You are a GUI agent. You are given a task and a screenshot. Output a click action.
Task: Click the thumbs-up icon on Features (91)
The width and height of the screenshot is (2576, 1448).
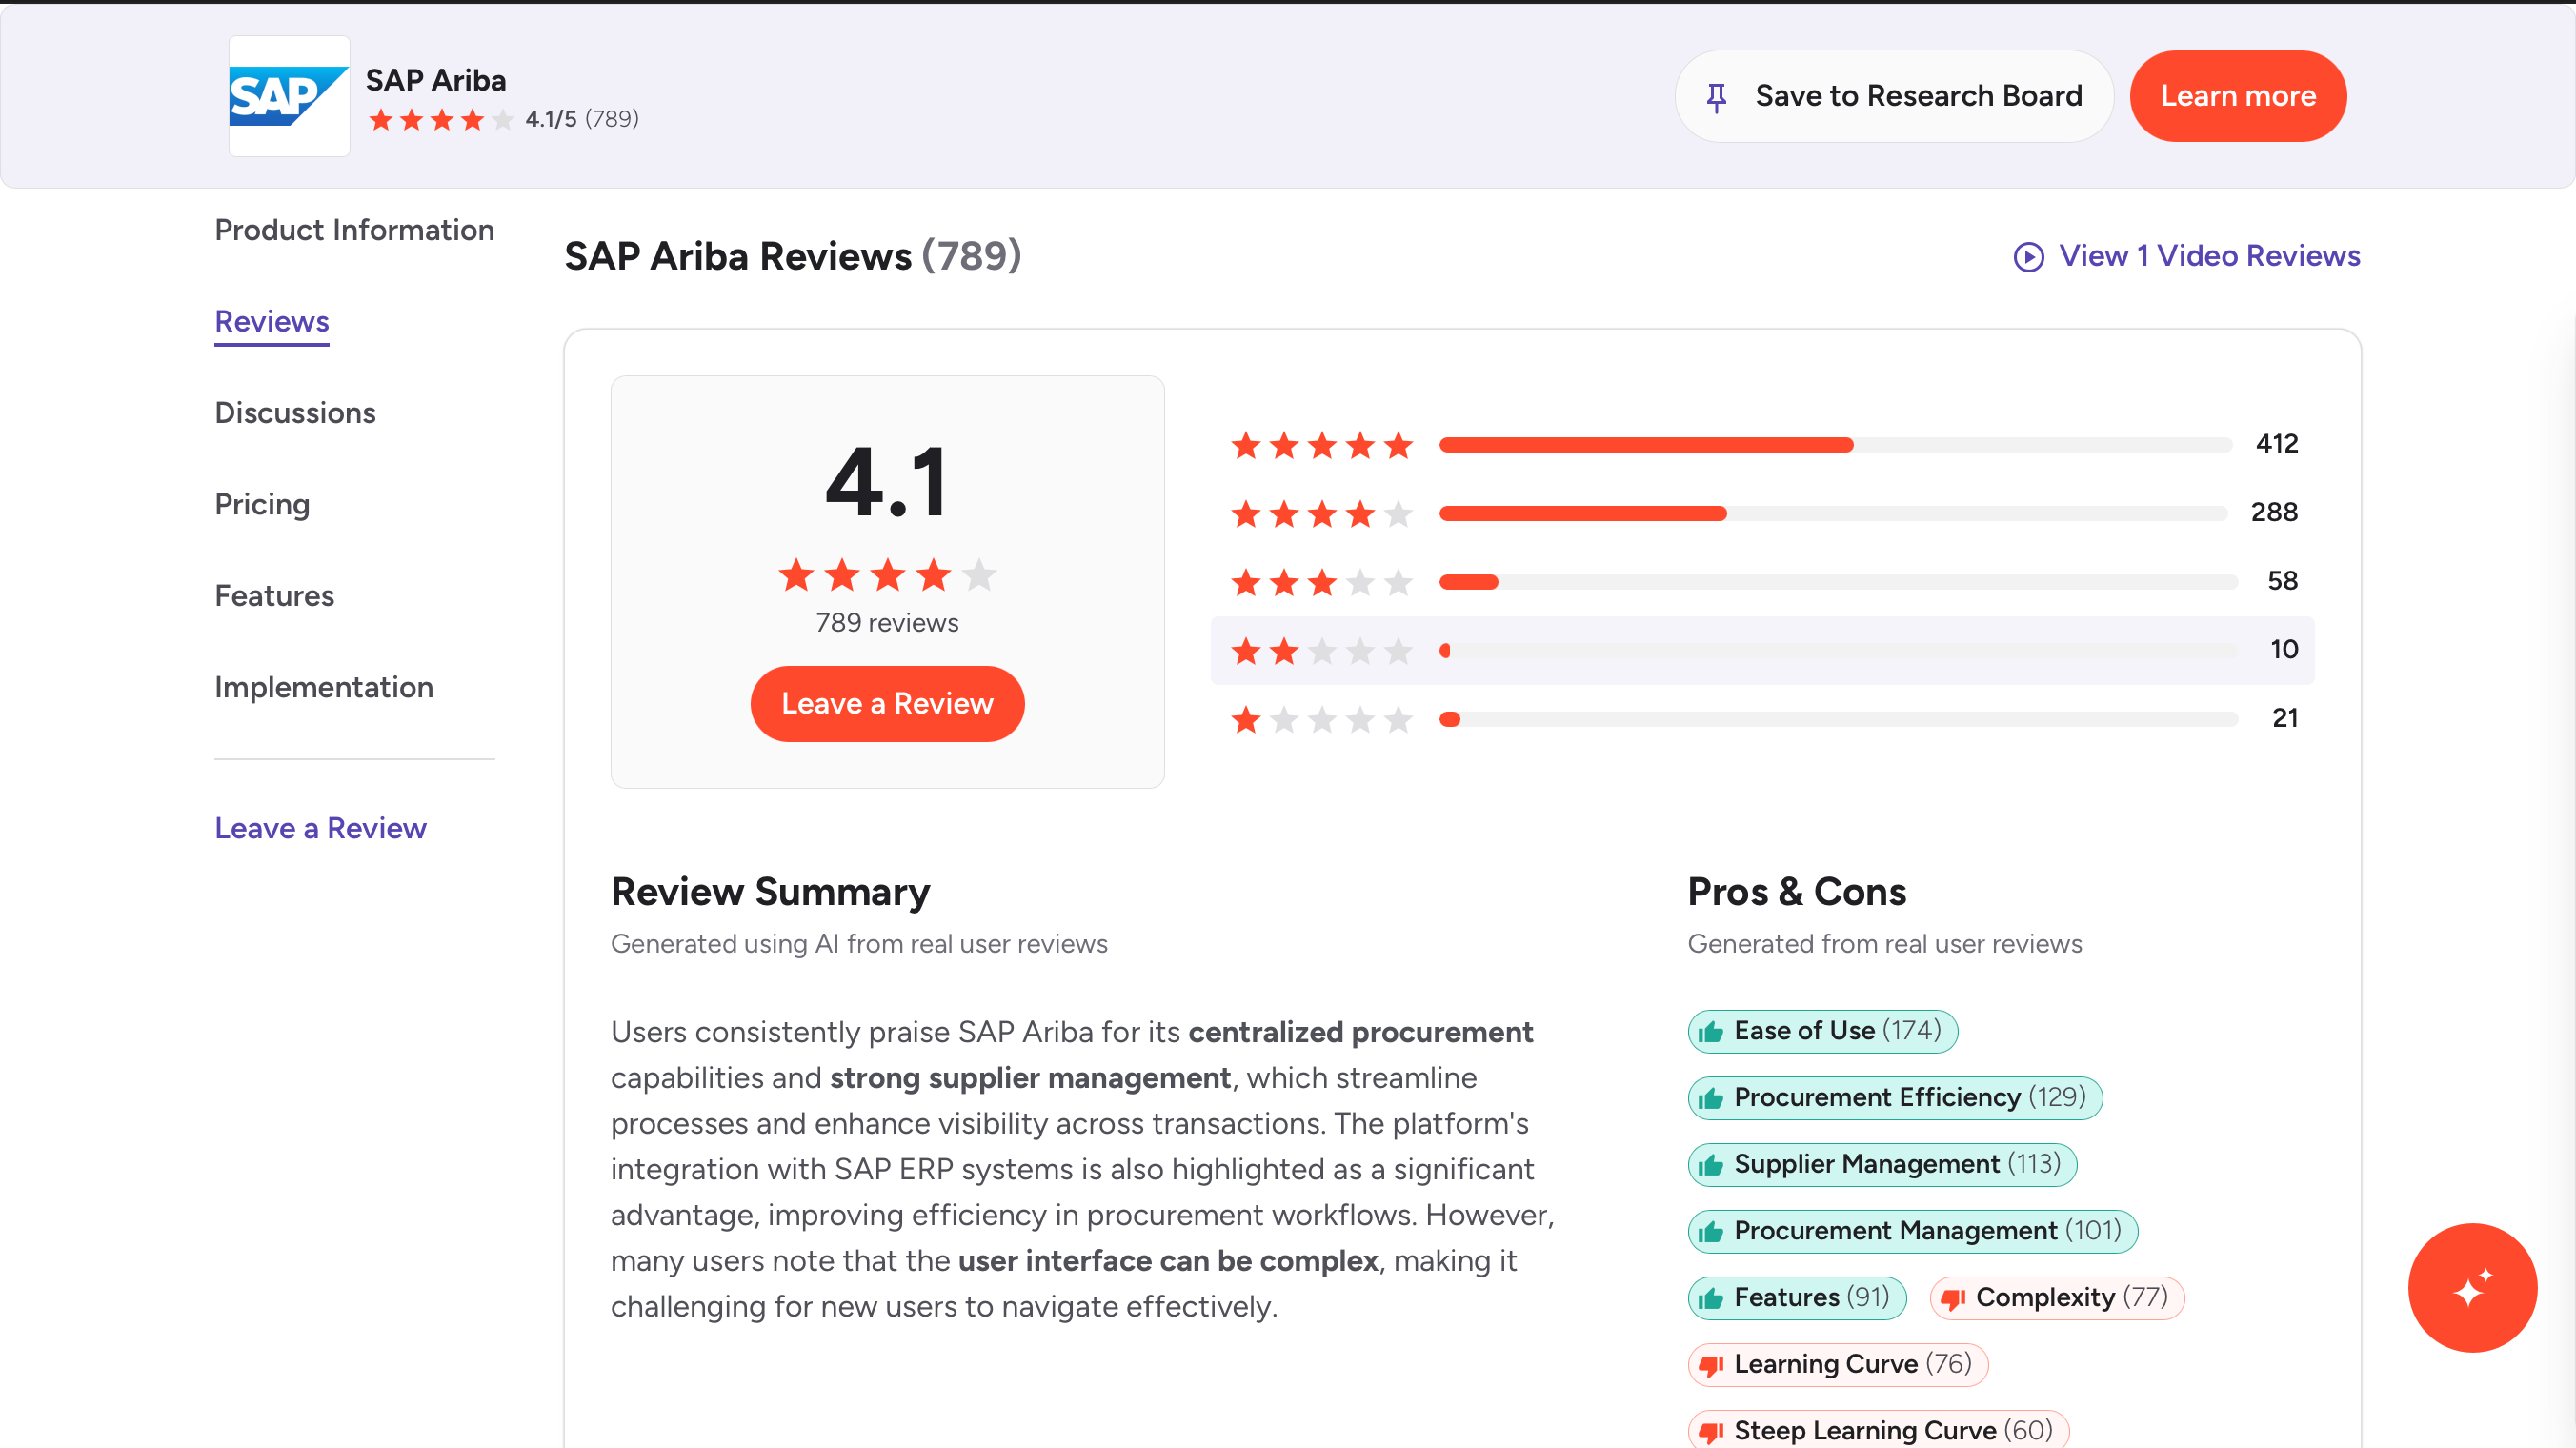pos(1710,1299)
